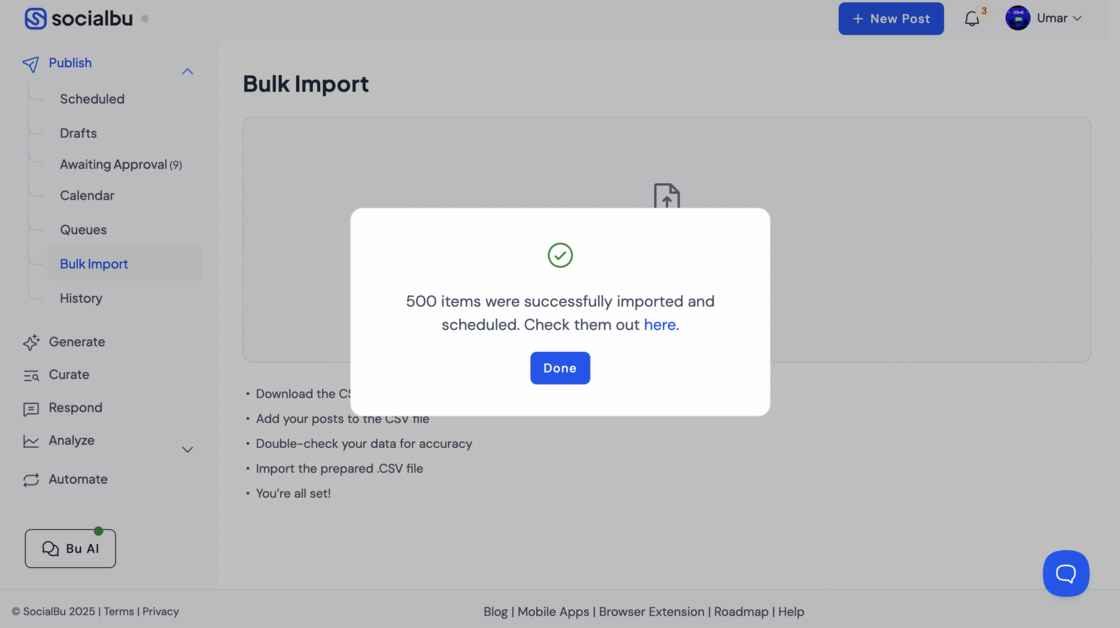Click the Respond message icon

click(x=31, y=409)
